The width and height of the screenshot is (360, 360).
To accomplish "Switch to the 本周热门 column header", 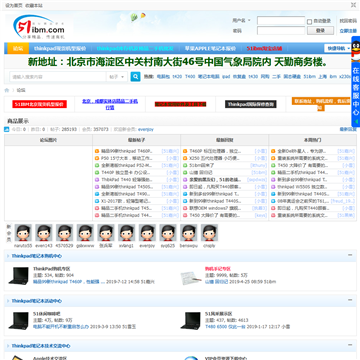I will pos(313,140).
